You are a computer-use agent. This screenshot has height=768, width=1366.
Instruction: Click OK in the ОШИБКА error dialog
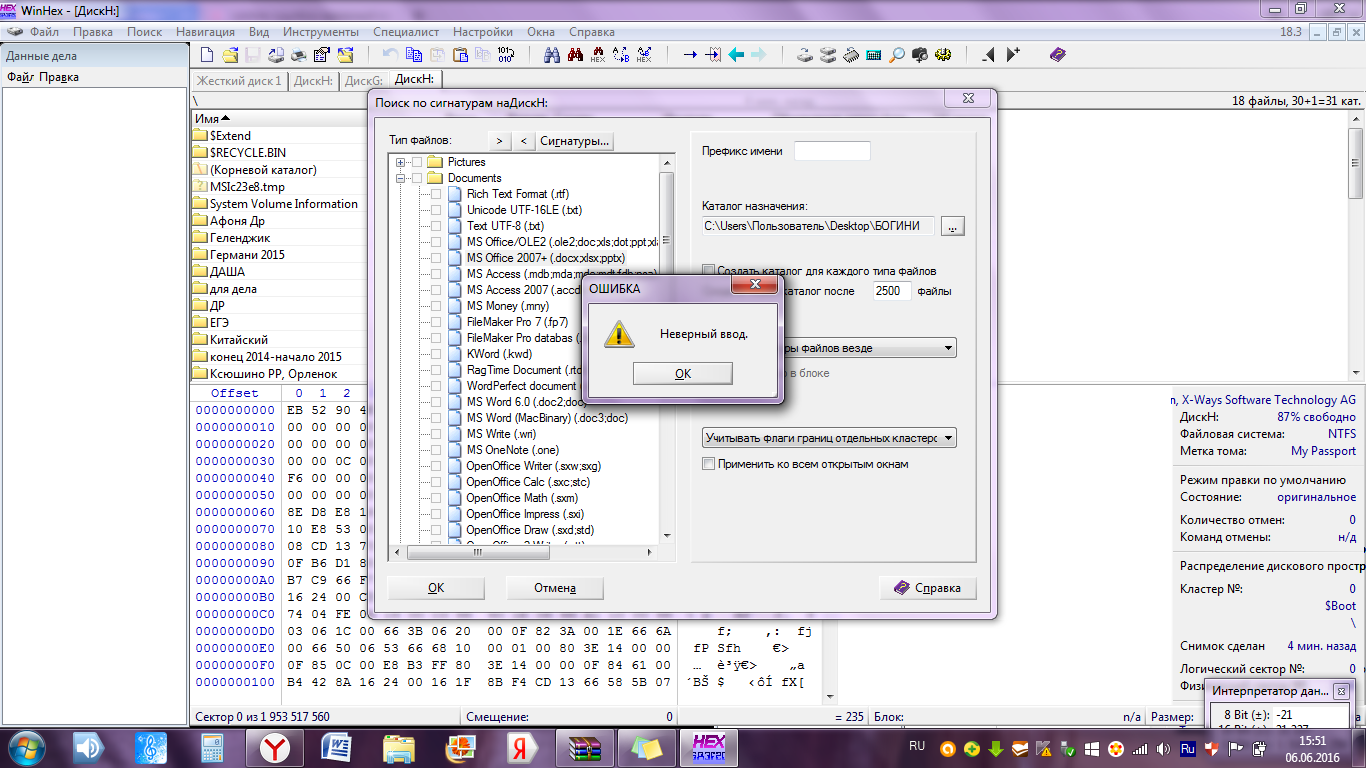[x=683, y=373]
